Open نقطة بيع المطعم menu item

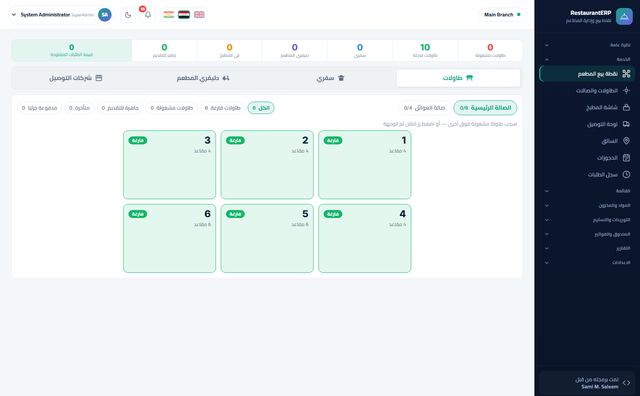pos(588,74)
